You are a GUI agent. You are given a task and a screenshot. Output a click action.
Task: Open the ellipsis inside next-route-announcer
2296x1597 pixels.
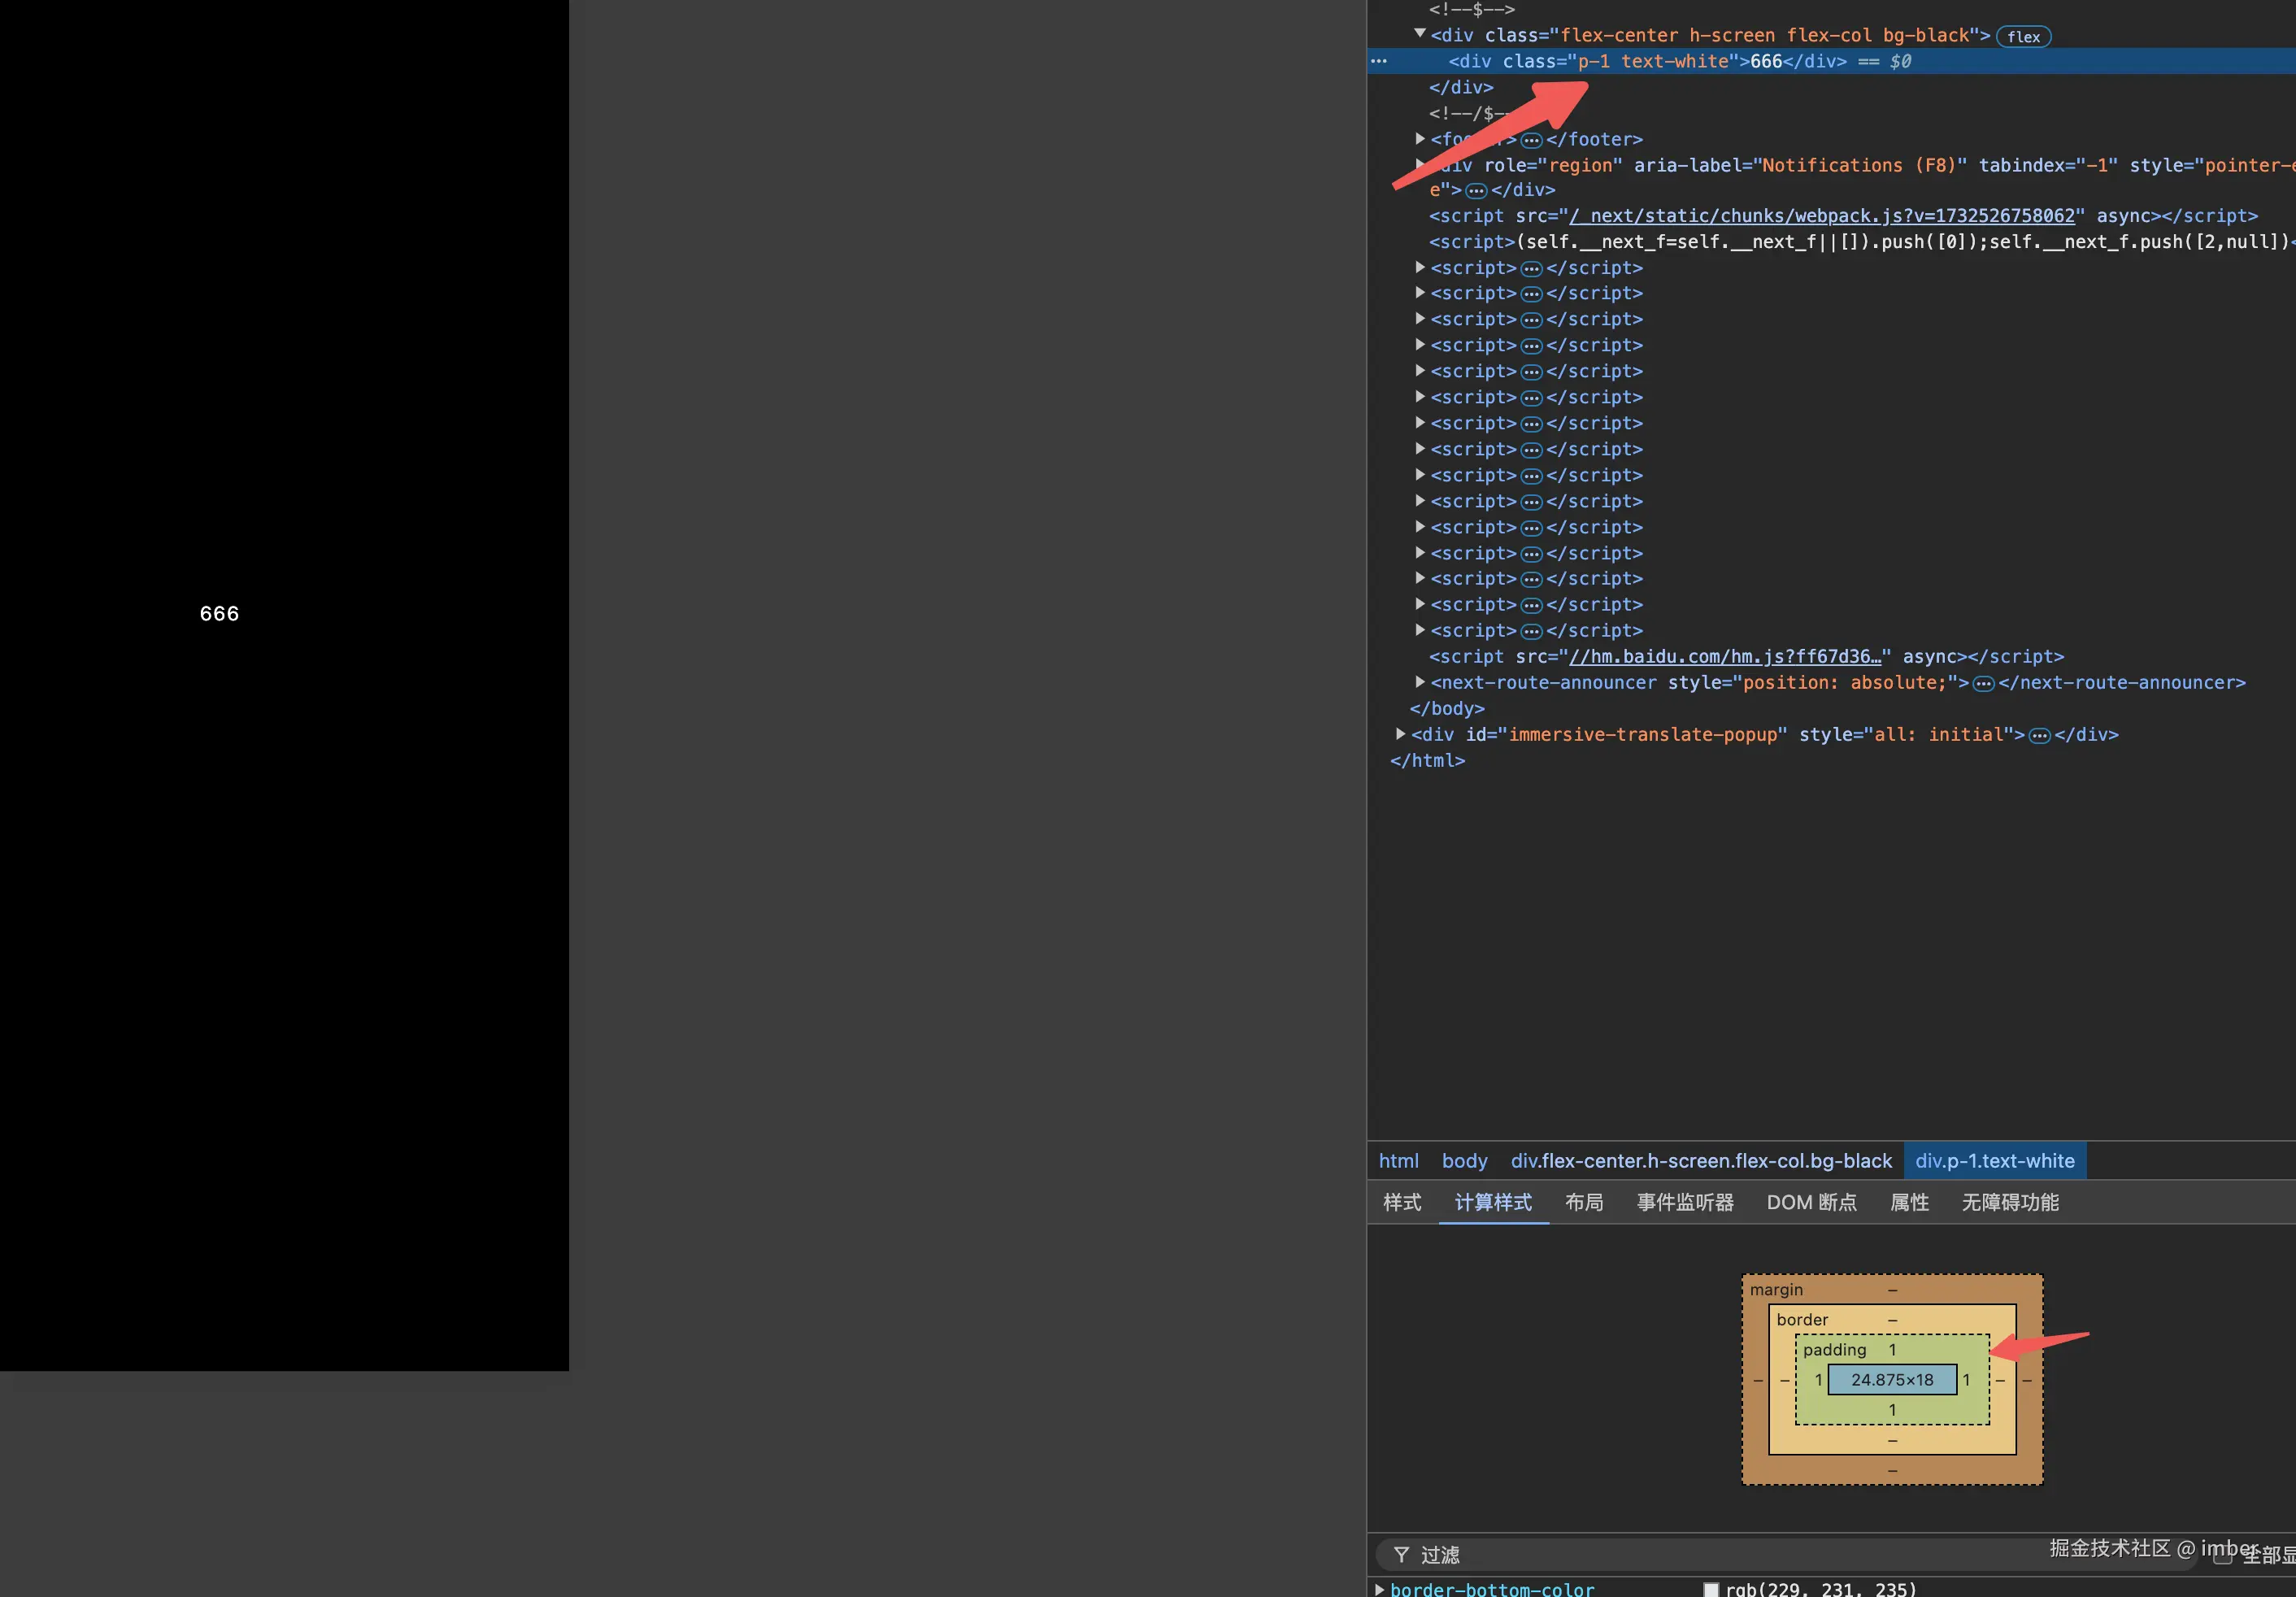(1983, 684)
